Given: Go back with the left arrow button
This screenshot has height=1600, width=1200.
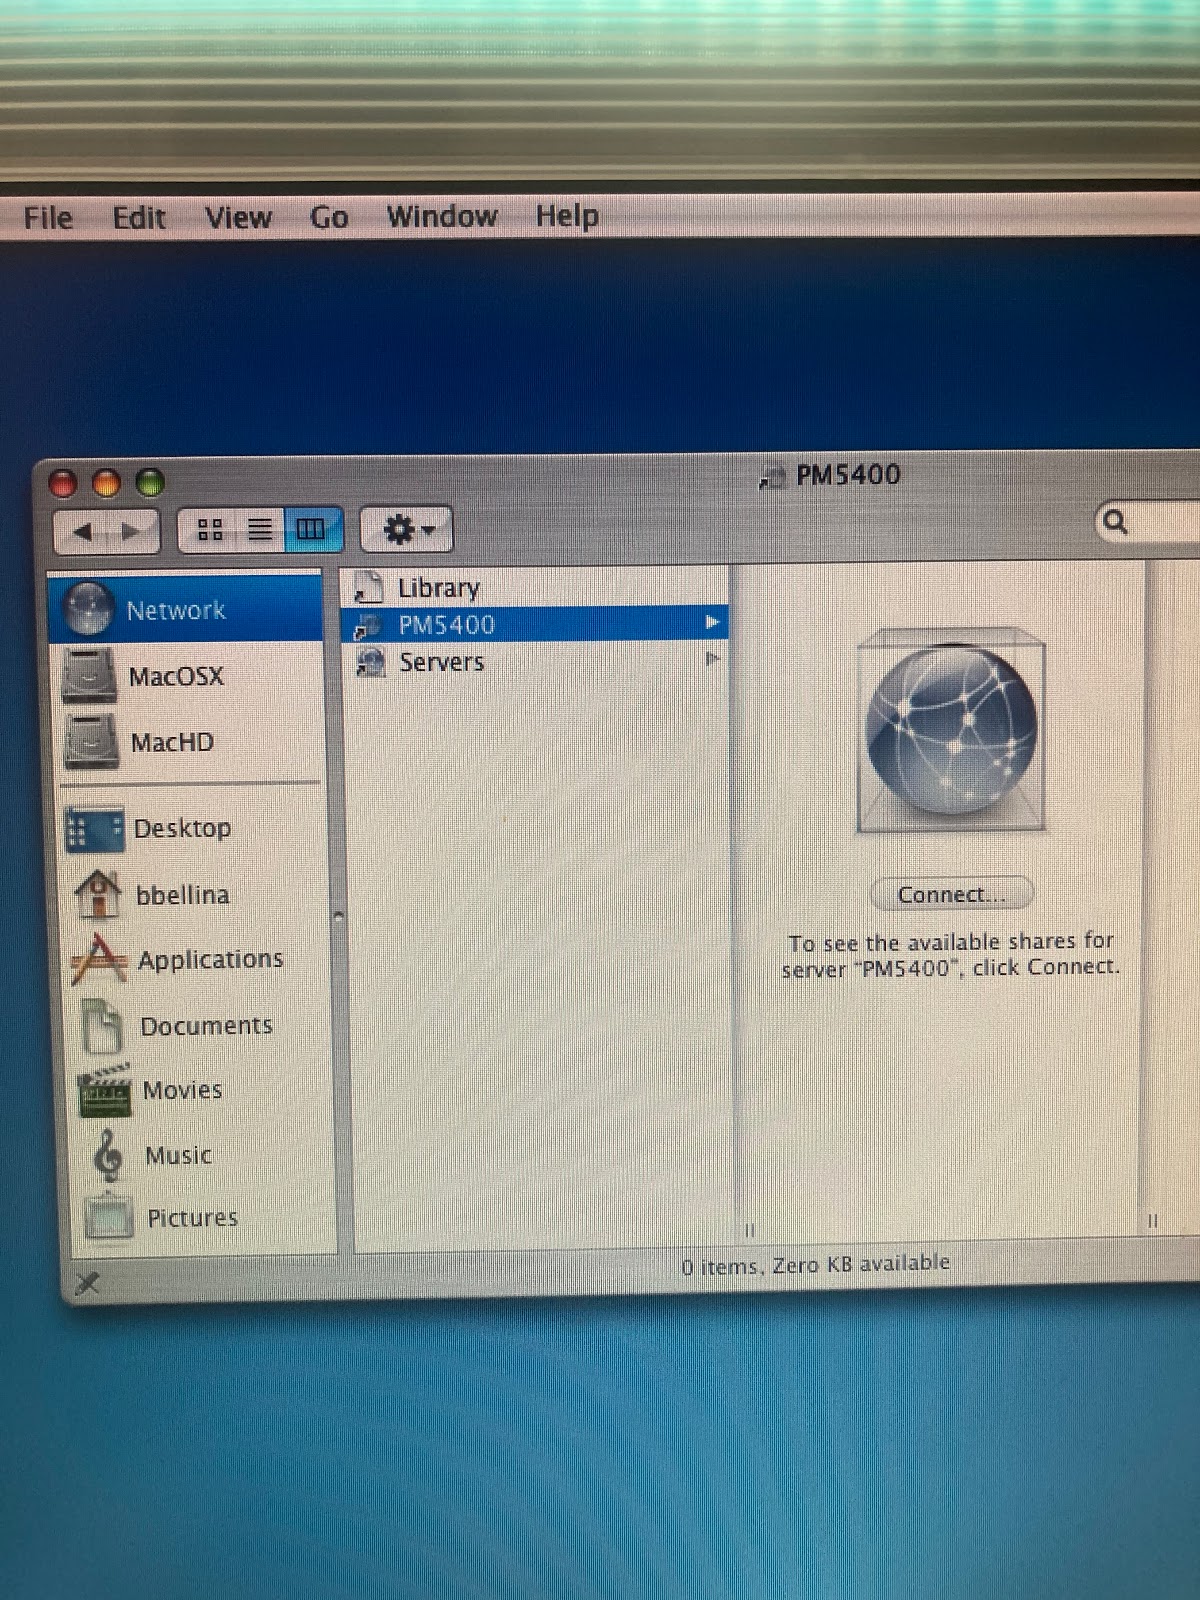Looking at the screenshot, I should coord(82,531).
